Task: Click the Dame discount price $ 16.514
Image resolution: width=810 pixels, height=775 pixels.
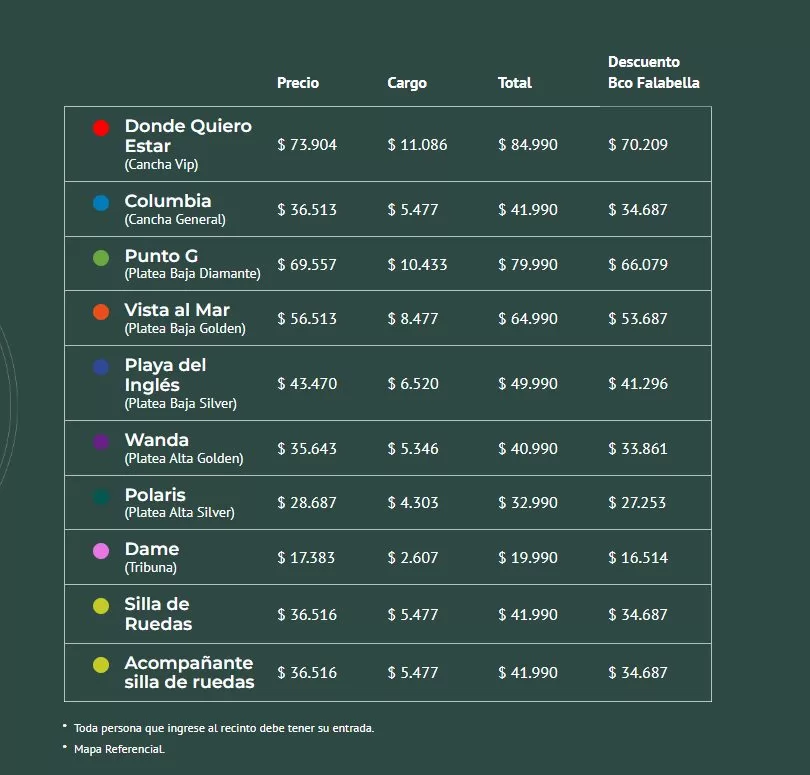Action: [x=637, y=558]
